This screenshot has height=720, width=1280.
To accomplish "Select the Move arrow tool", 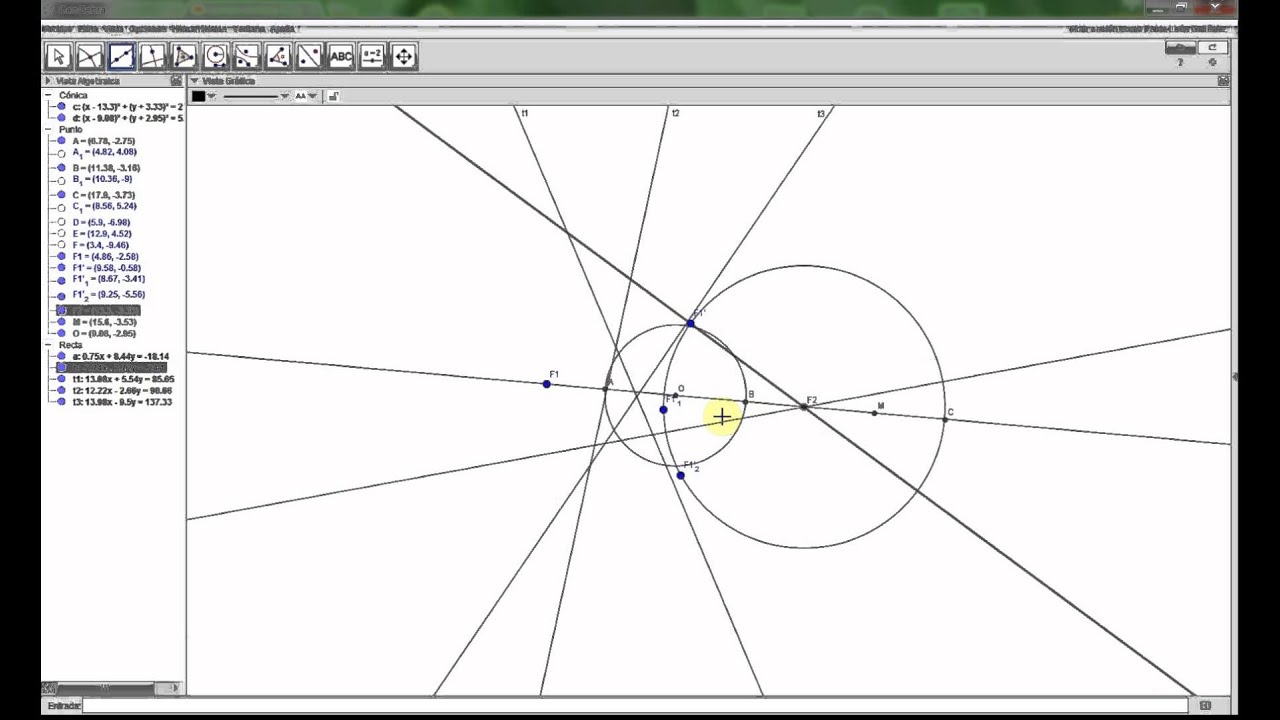I will tap(58, 56).
